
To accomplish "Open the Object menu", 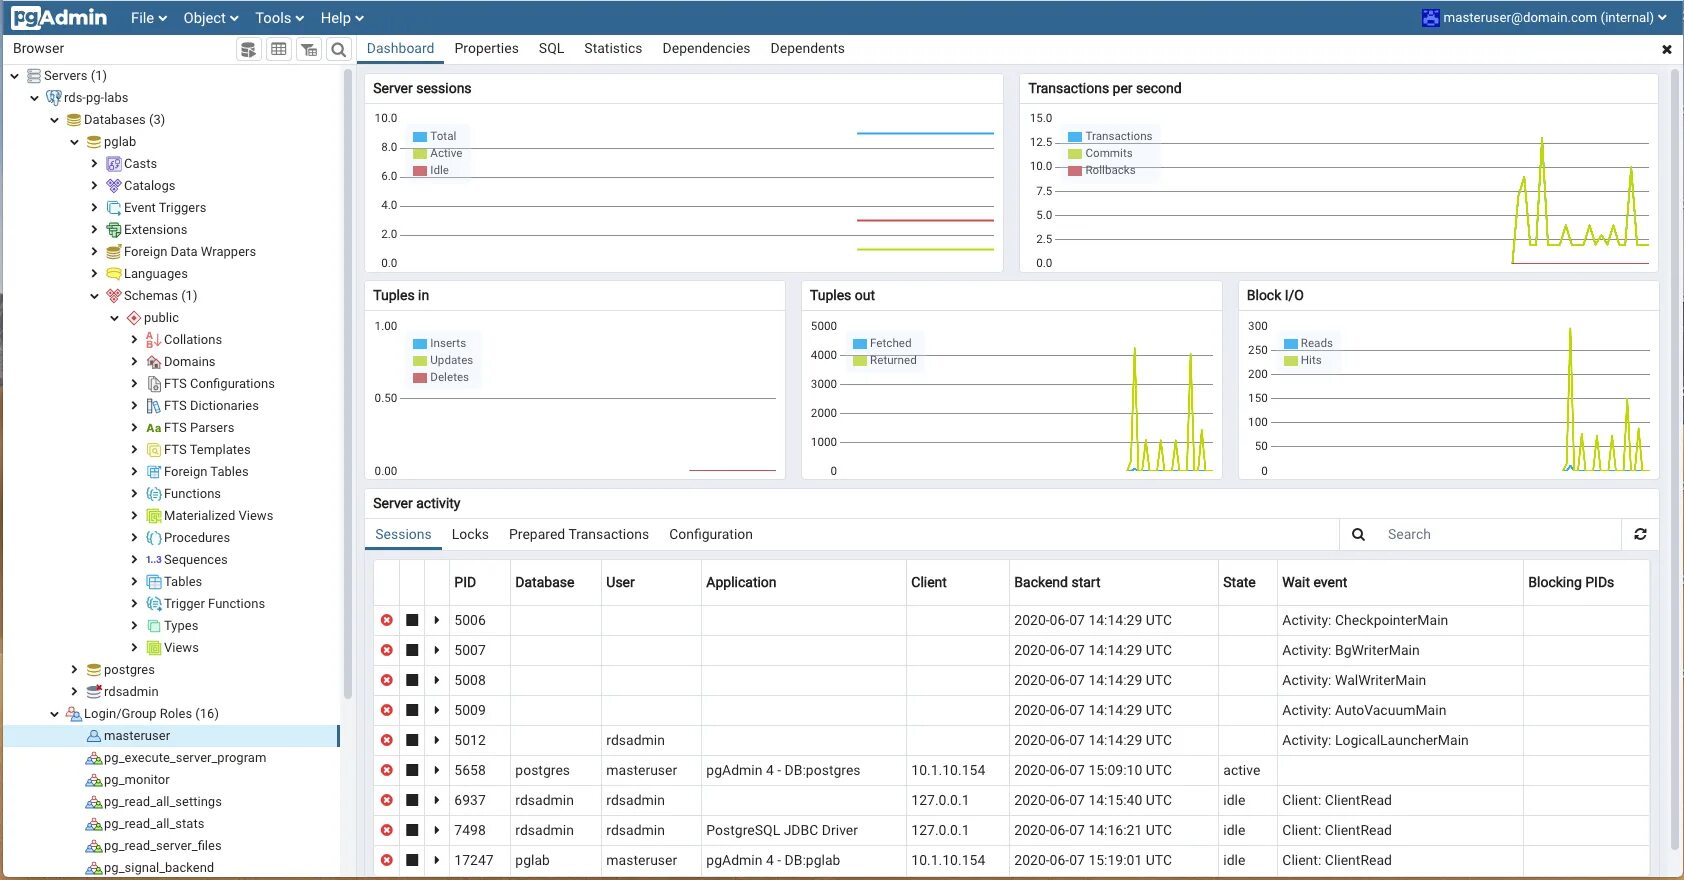I will (x=211, y=18).
